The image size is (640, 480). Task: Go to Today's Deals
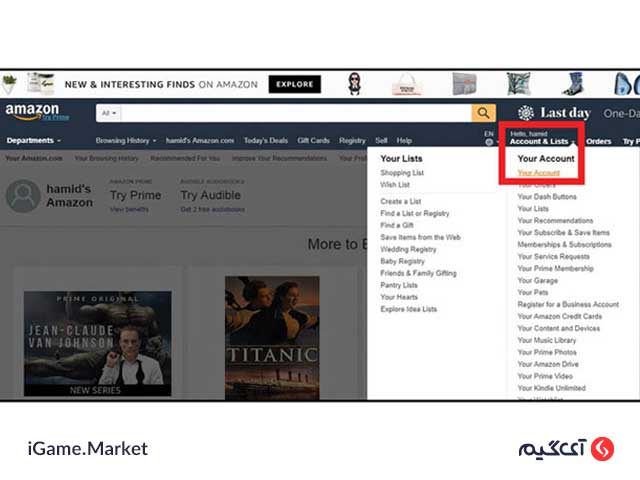click(x=266, y=140)
